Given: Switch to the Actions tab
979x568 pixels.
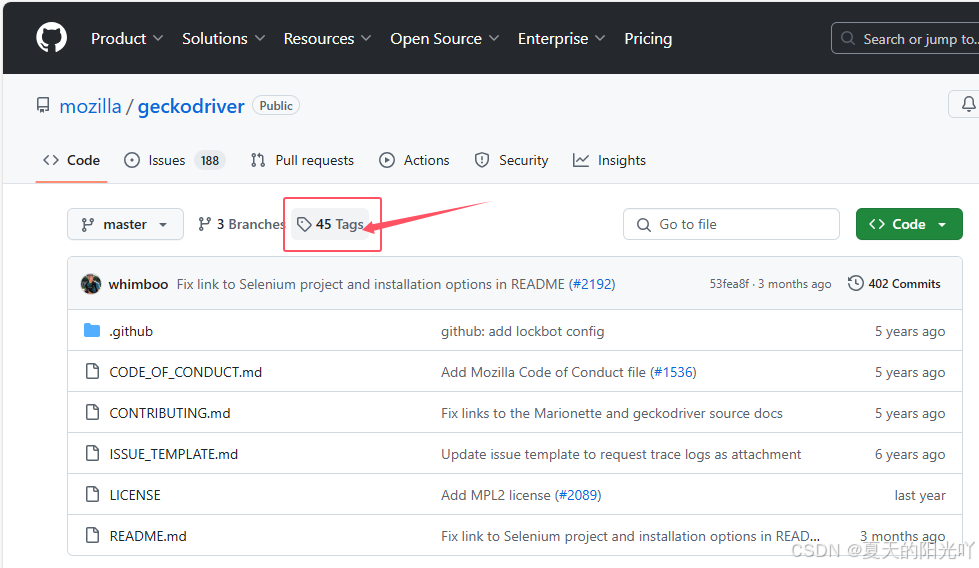Looking at the screenshot, I should tap(414, 160).
